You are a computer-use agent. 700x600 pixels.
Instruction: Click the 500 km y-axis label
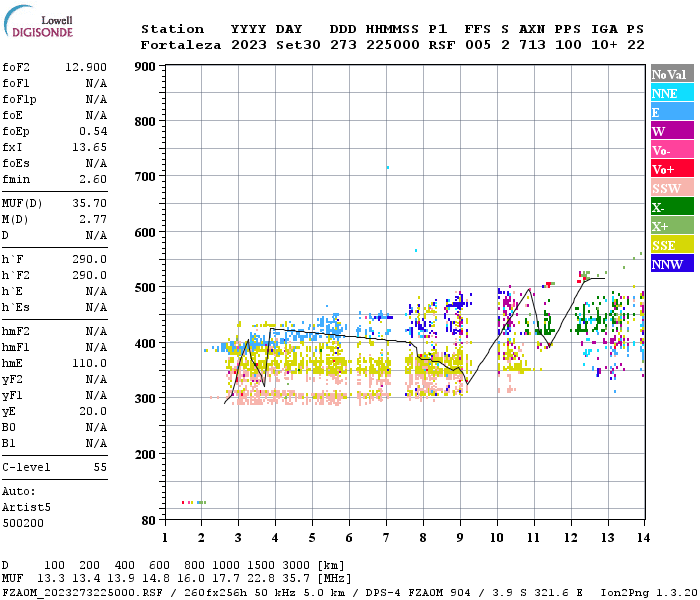[145, 288]
